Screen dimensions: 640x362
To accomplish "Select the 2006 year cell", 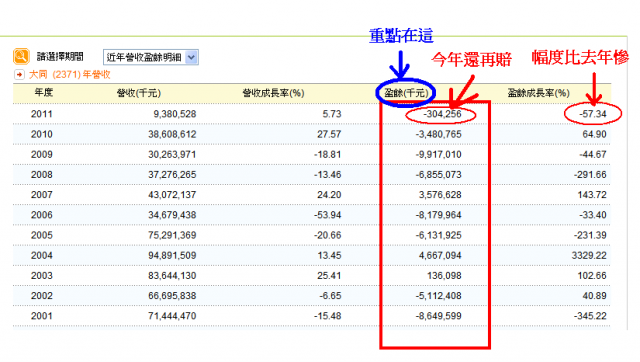I will point(42,215).
